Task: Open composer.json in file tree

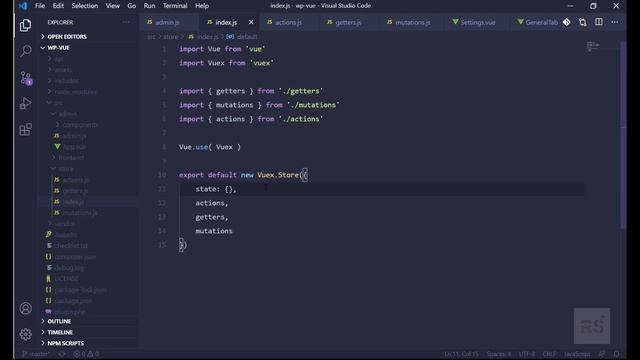Action: (x=75, y=257)
